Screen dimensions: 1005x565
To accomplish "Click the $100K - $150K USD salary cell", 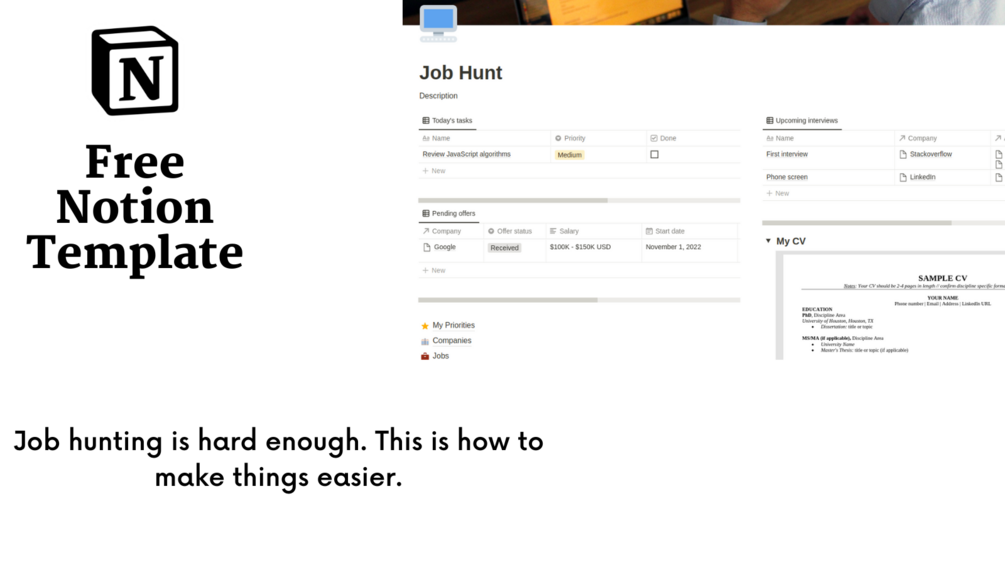I will click(x=580, y=247).
